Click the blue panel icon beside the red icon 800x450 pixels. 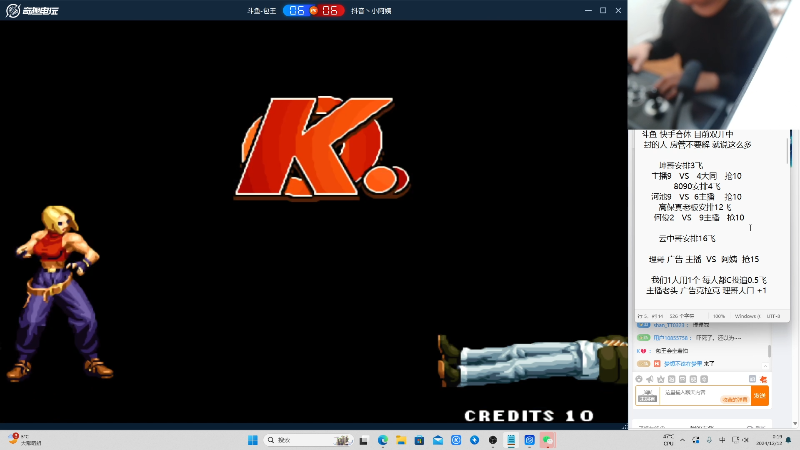pyautogui.click(x=752, y=379)
